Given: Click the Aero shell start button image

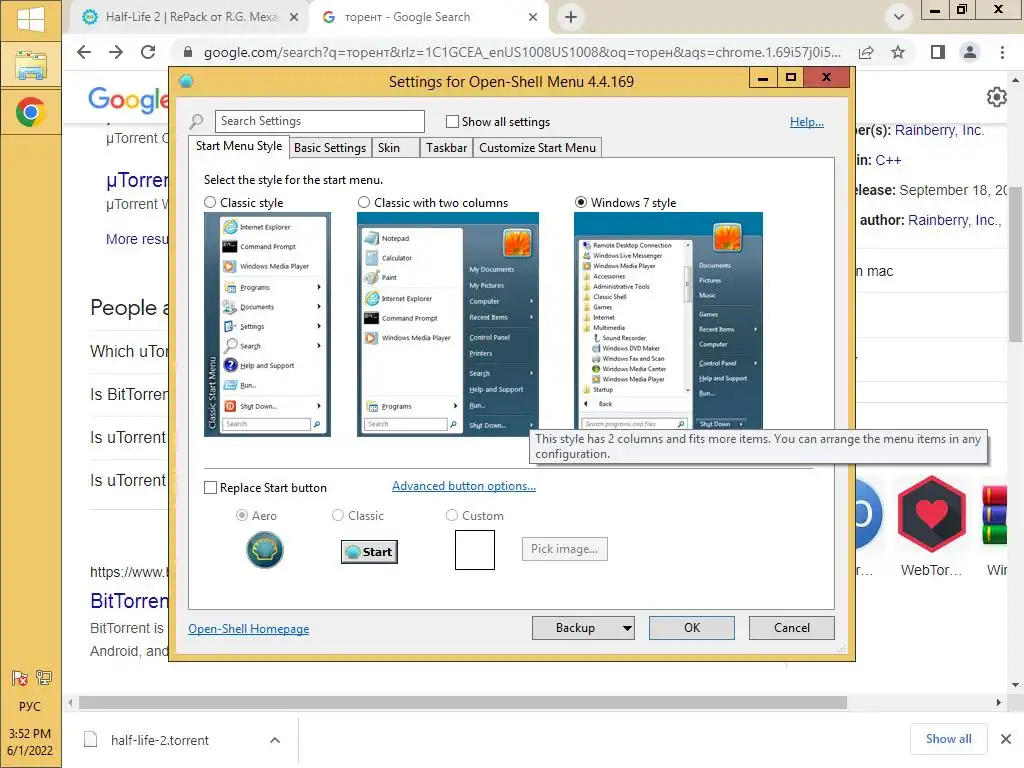Looking at the screenshot, I should [x=264, y=550].
